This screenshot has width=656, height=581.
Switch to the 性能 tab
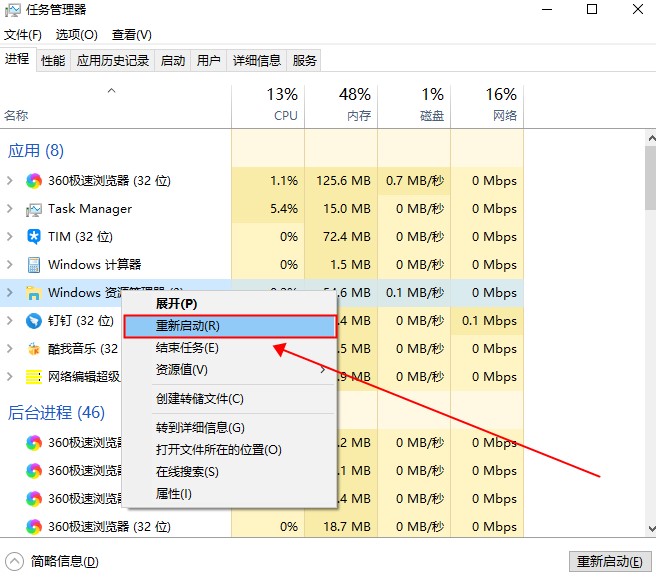tap(53, 61)
